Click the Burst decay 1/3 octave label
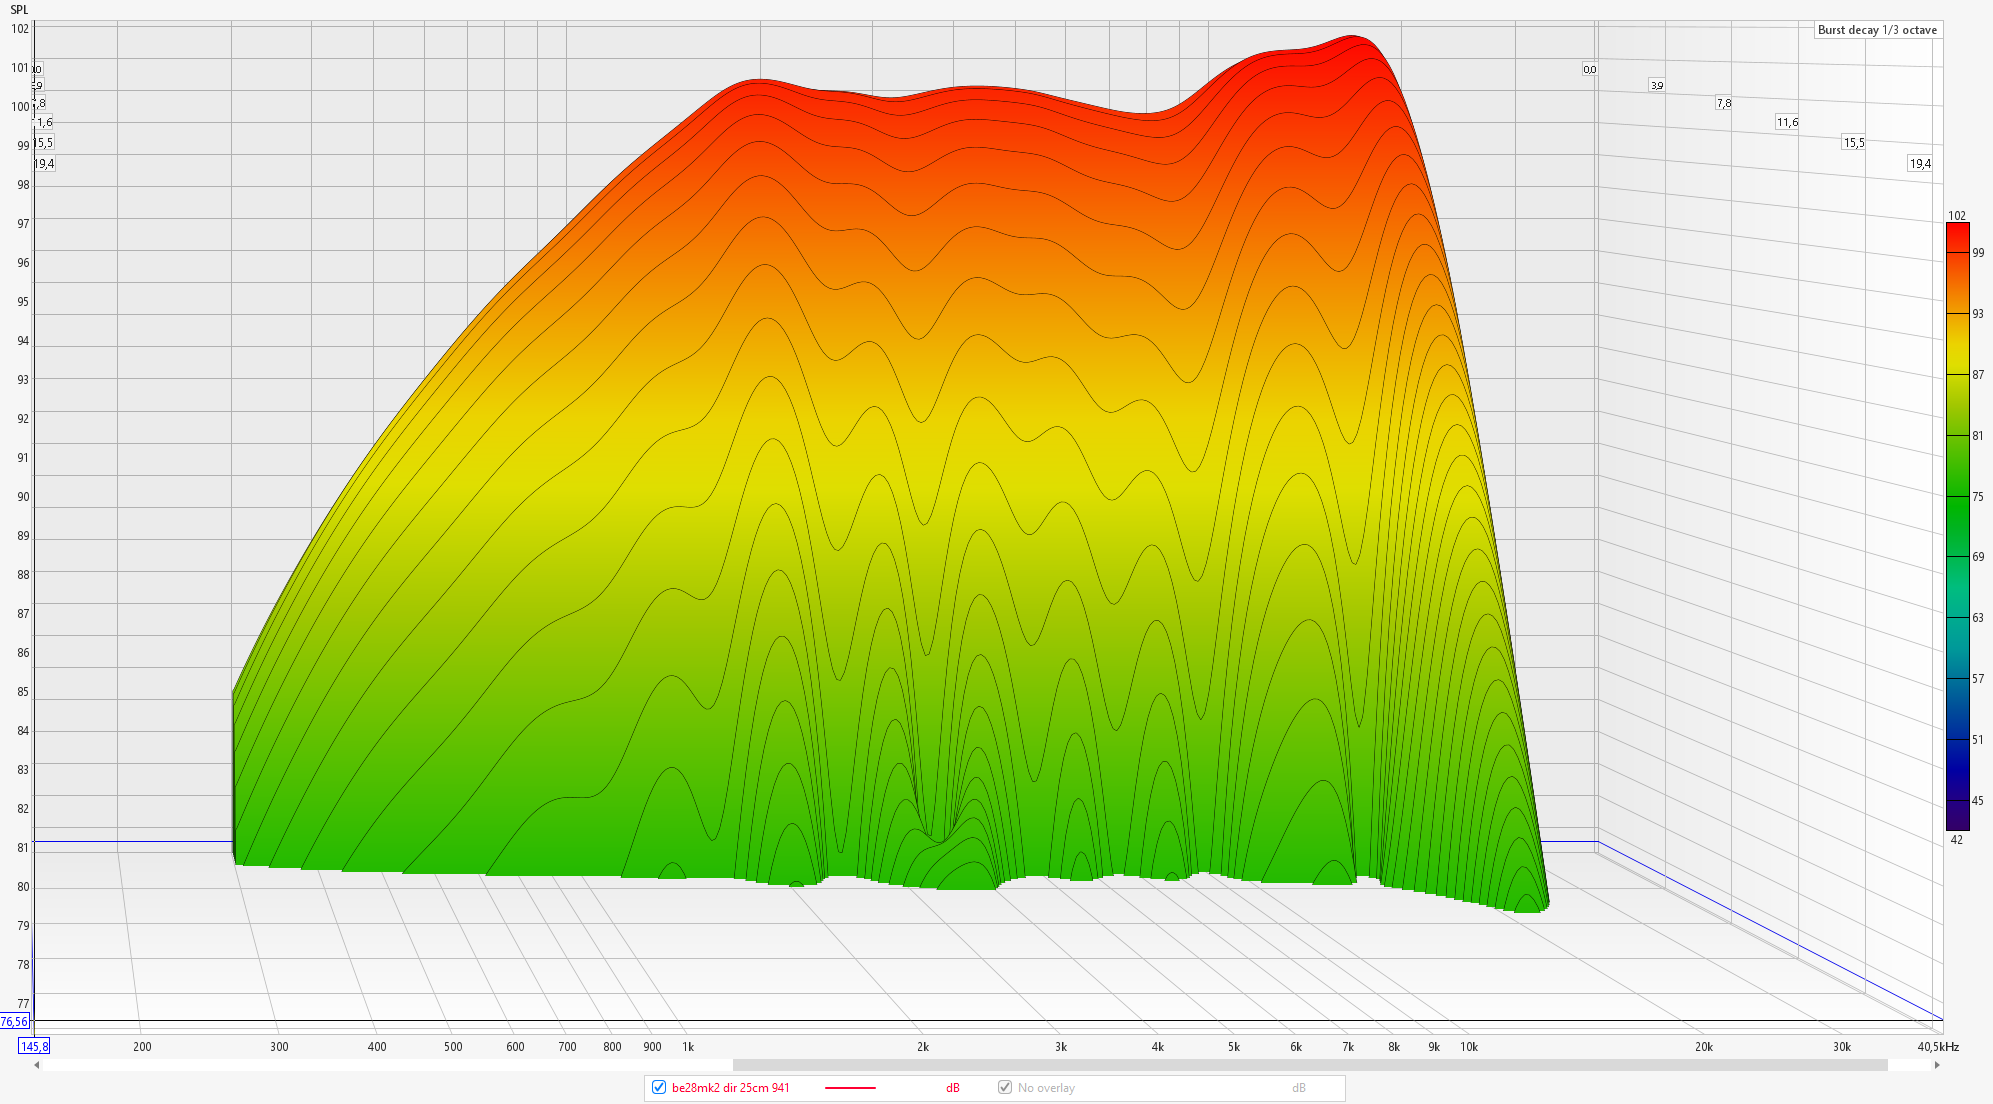 [1877, 30]
